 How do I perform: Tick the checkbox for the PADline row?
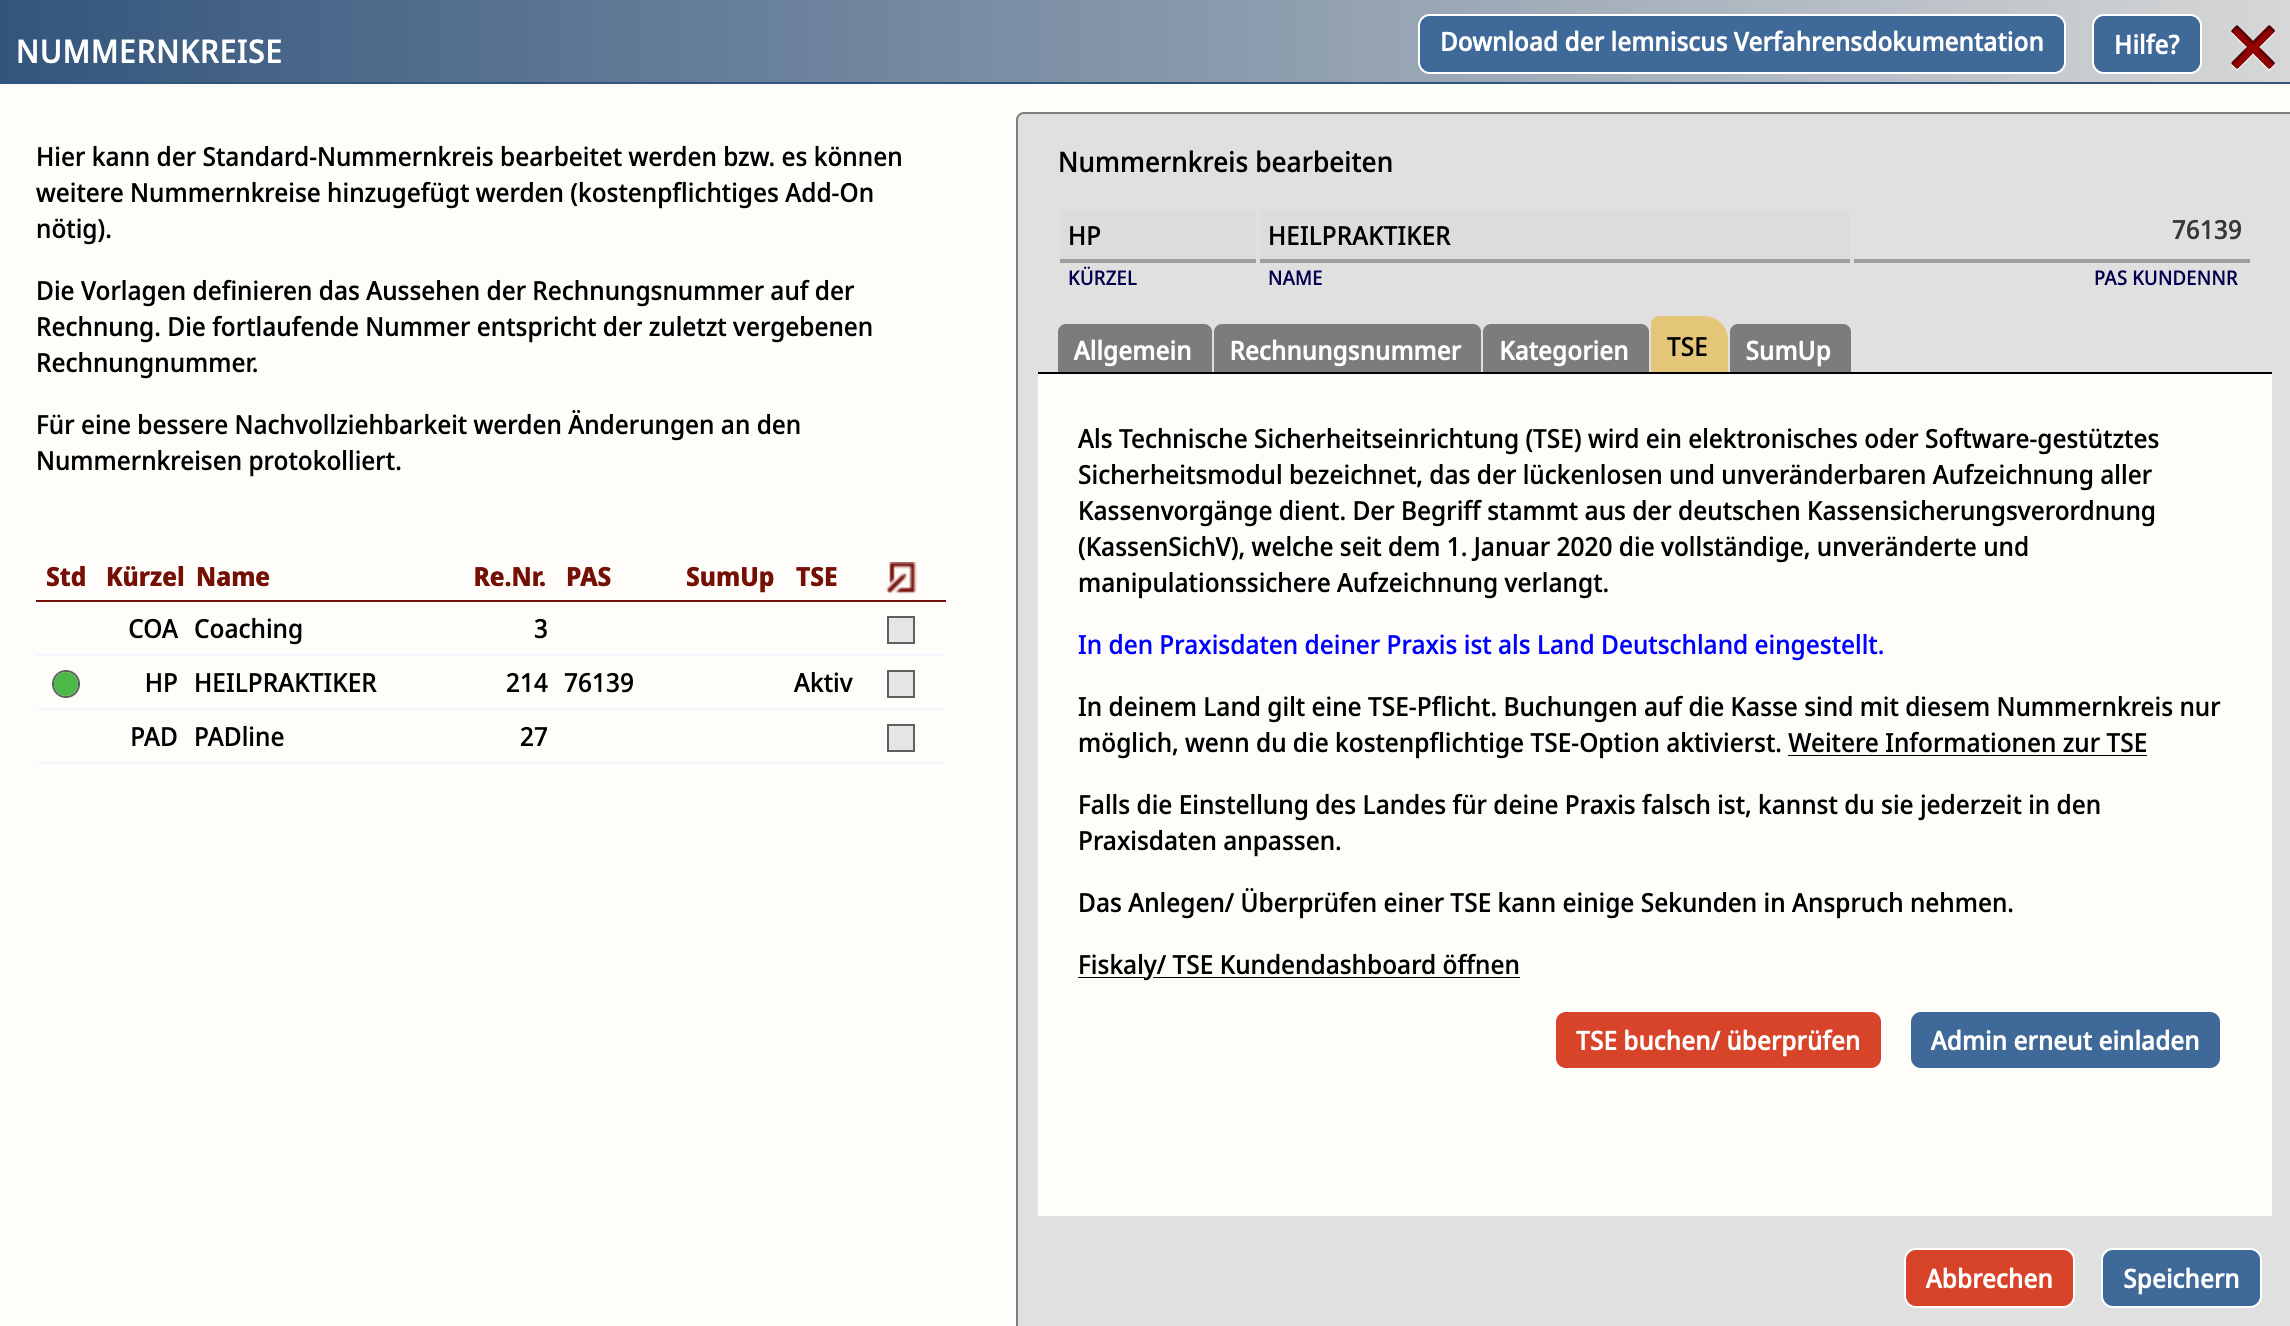pos(901,738)
